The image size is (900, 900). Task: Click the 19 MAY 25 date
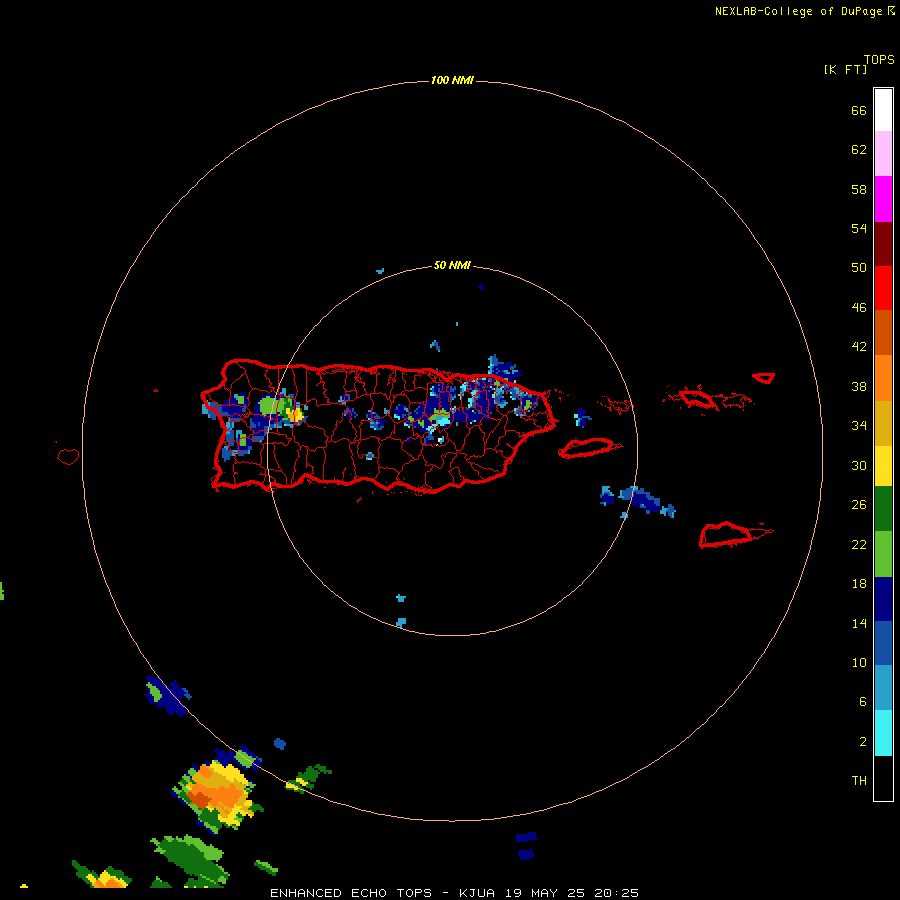[545, 893]
